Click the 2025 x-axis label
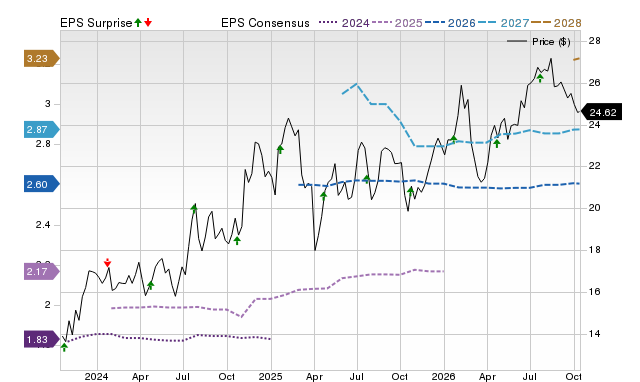 [270, 376]
